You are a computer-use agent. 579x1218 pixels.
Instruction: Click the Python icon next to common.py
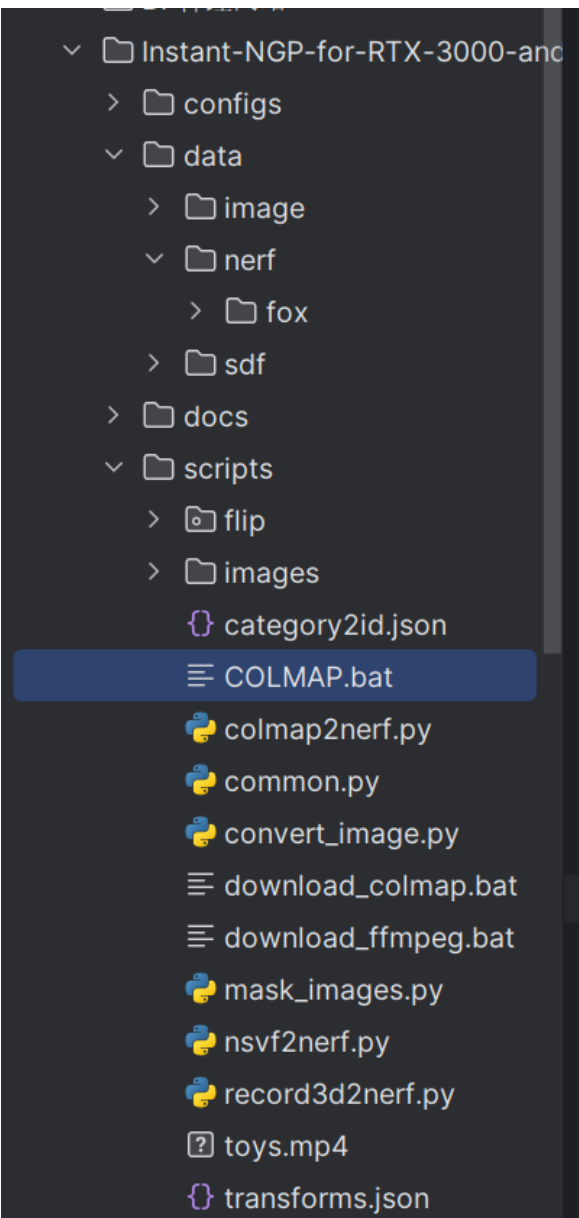click(201, 782)
